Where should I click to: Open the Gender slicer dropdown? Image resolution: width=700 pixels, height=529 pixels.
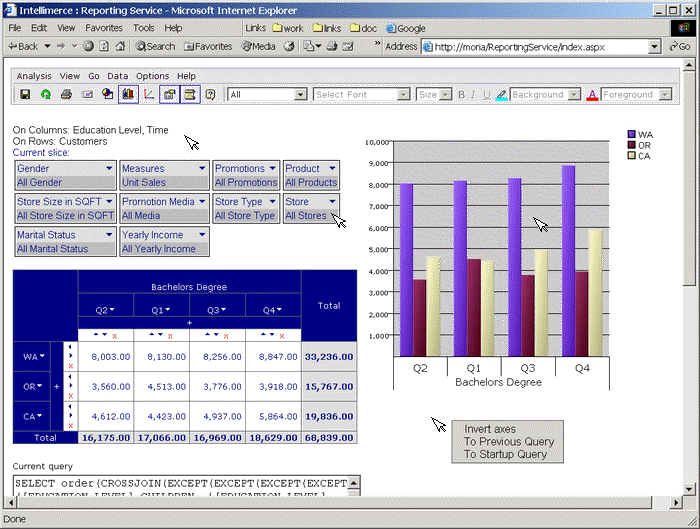pos(109,168)
